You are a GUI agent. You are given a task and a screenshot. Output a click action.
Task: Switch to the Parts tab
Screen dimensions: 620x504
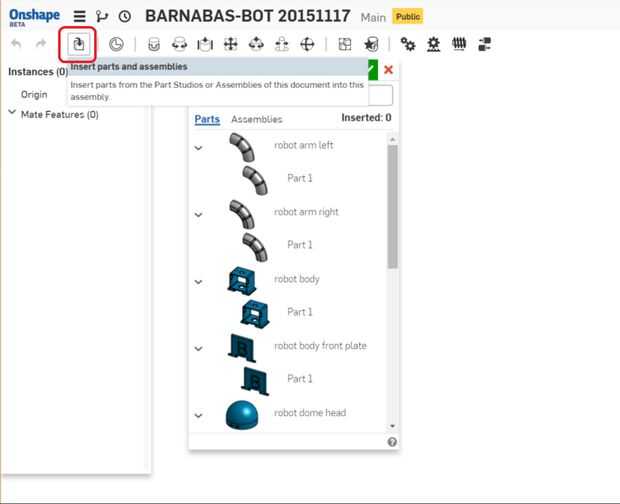point(207,119)
